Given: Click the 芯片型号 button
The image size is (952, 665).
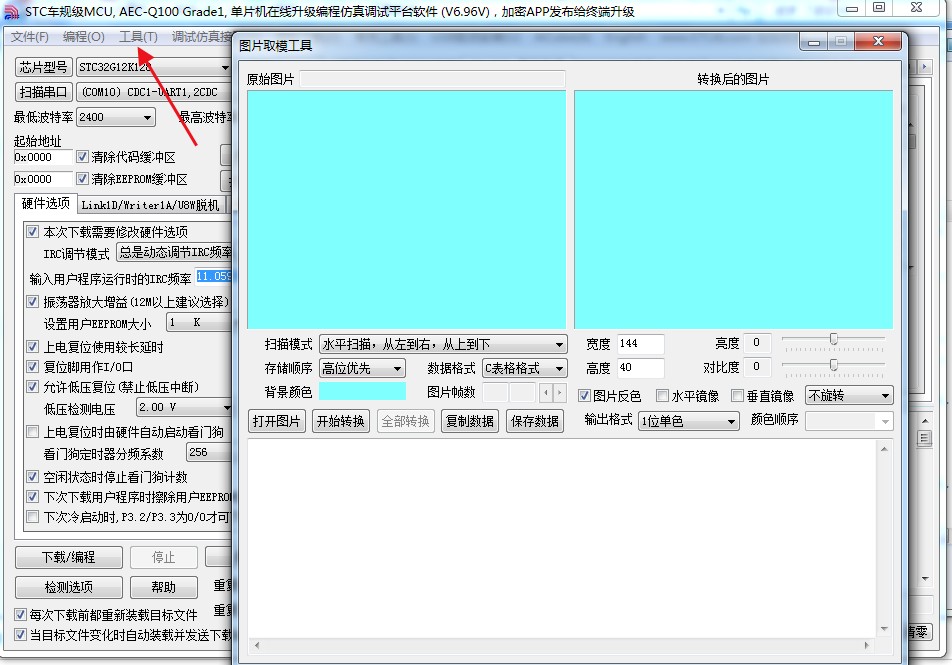Looking at the screenshot, I should (43, 67).
